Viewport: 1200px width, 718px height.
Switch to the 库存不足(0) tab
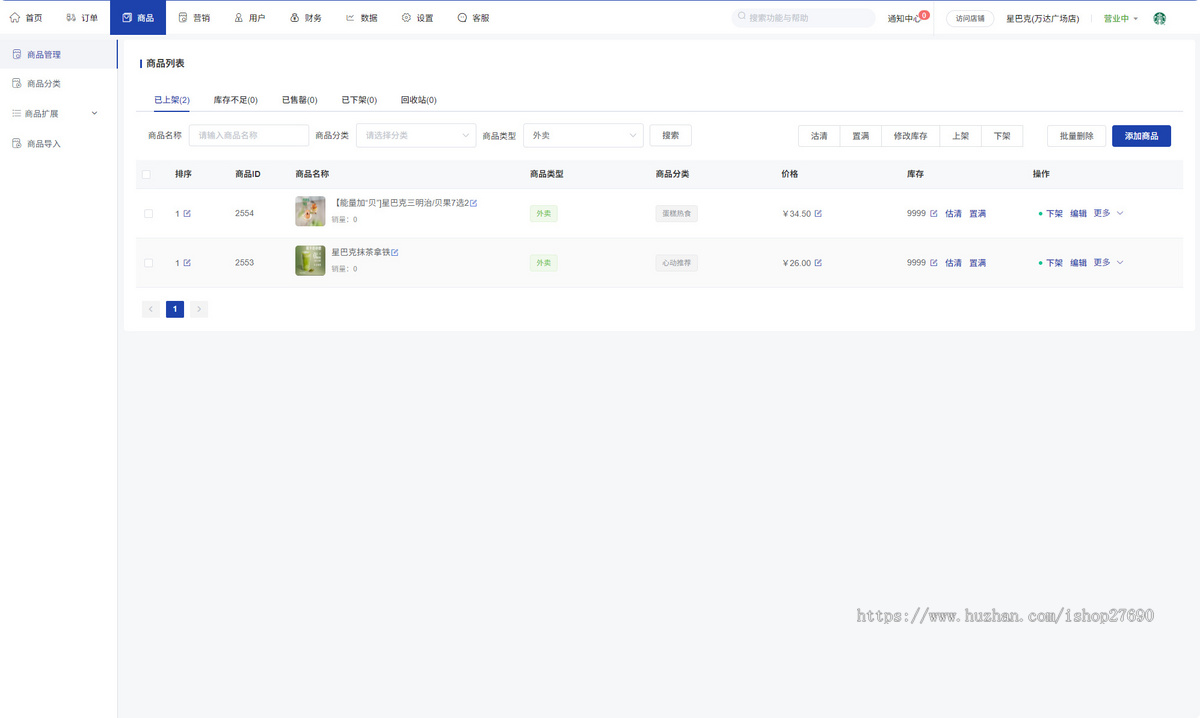tap(236, 100)
